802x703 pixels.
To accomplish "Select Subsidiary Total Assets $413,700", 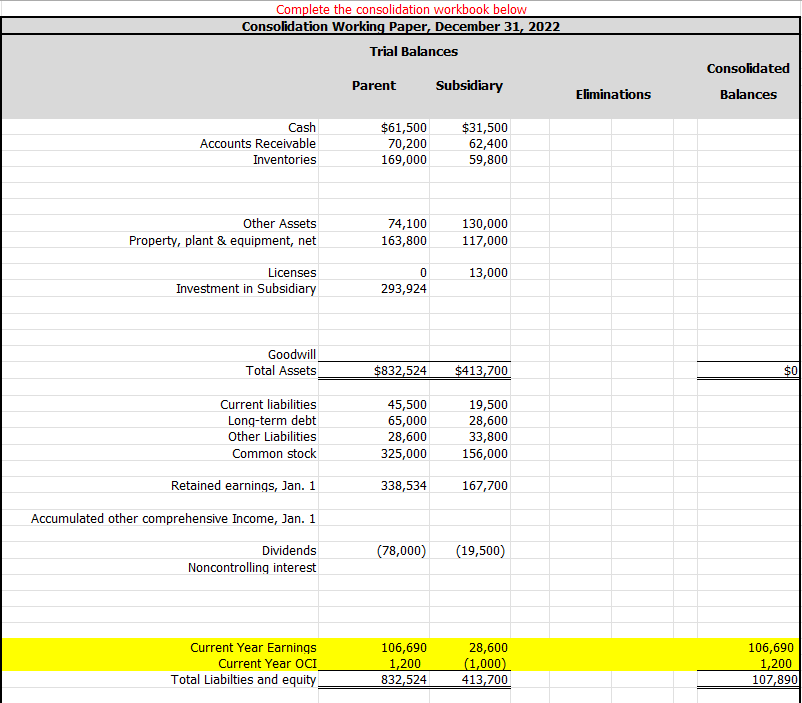I will pos(481,370).
